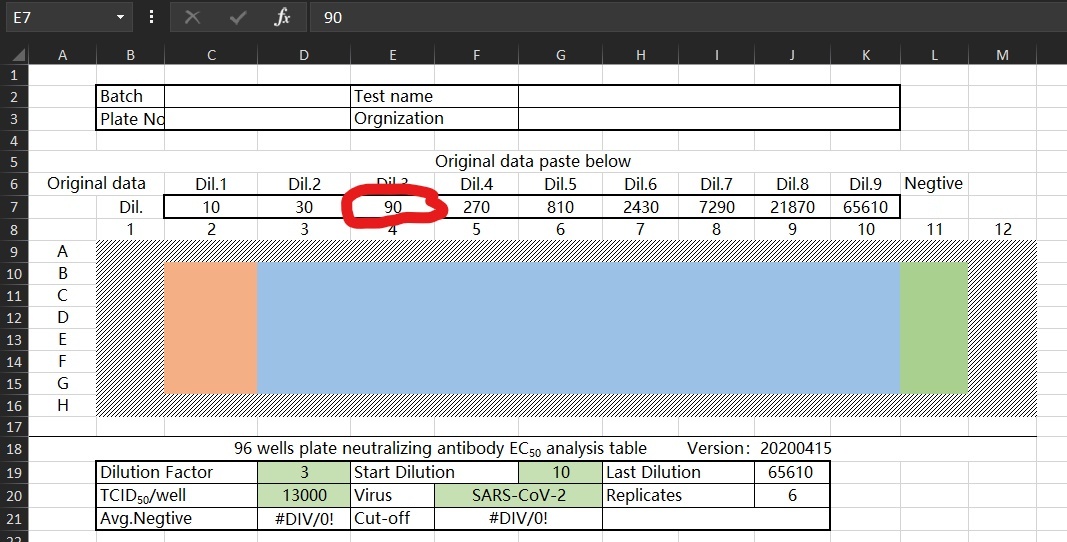
Task: Open the Name Box dropdown arrow
Action: tap(120, 17)
